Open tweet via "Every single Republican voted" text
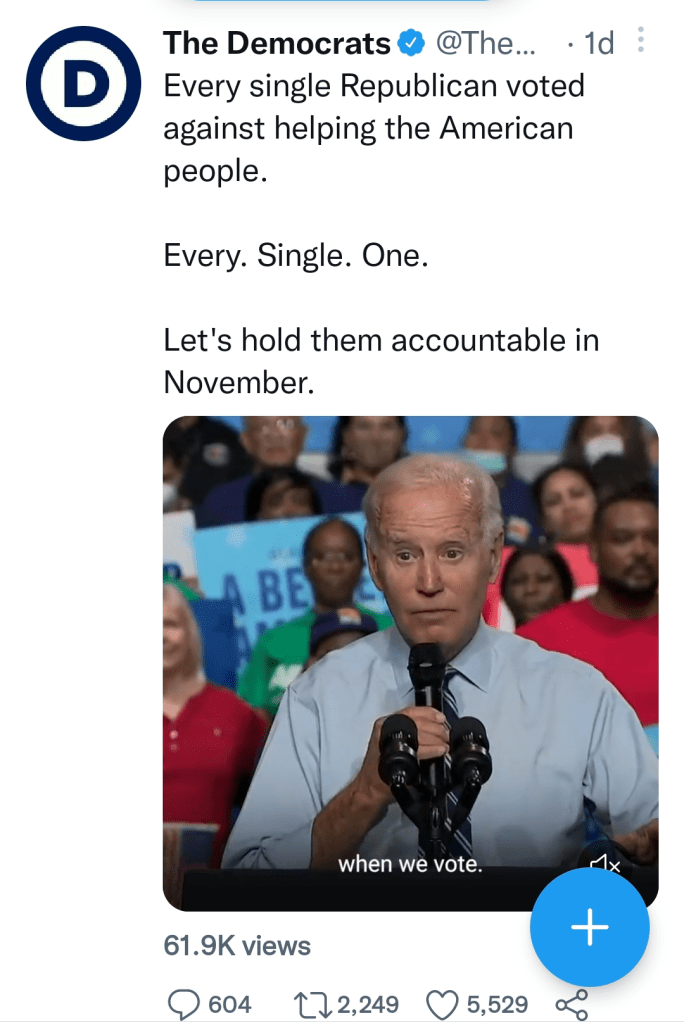The width and height of the screenshot is (684, 1023). pyautogui.click(x=373, y=87)
